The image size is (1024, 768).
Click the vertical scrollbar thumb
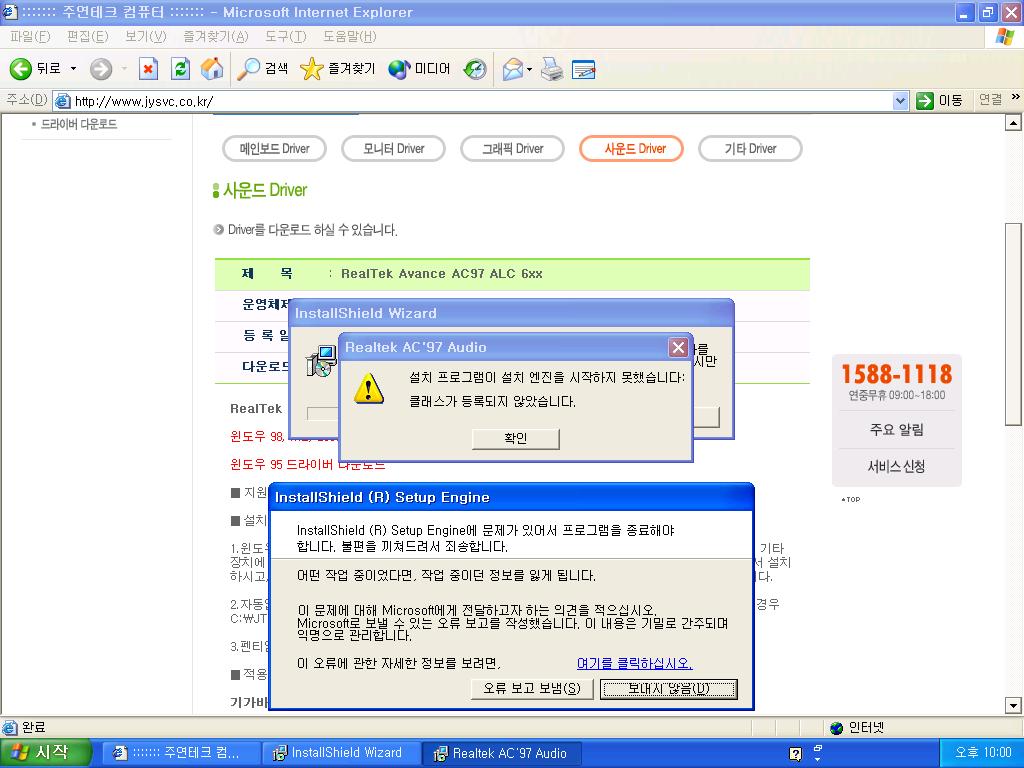pos(1013,325)
